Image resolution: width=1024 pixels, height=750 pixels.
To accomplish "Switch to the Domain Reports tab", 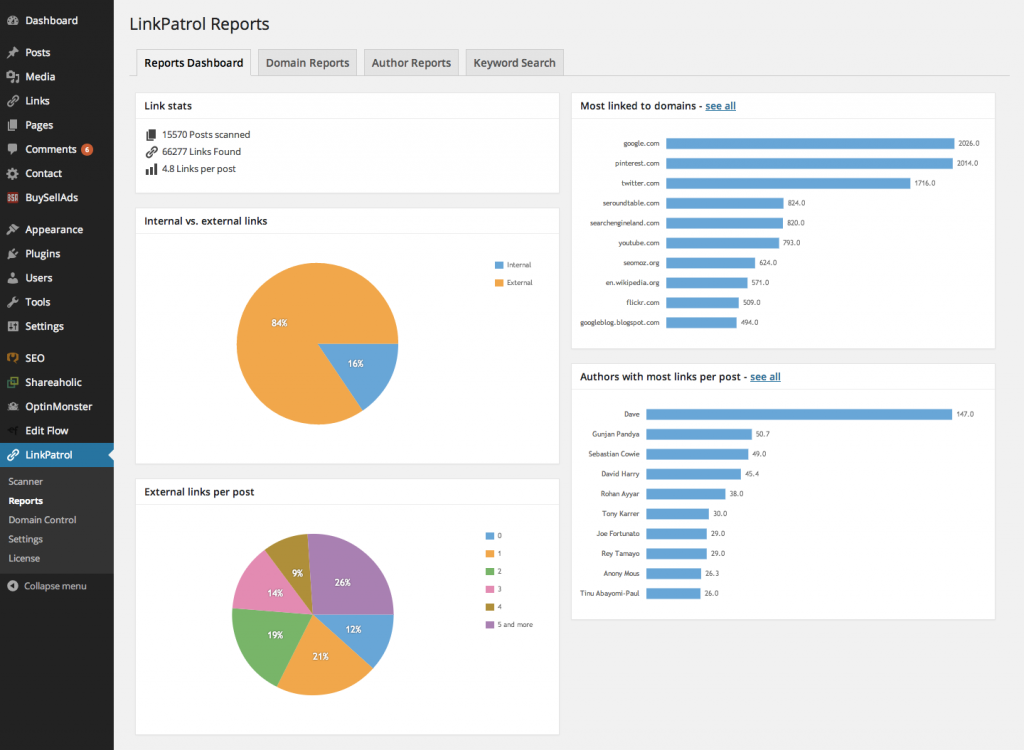I will pyautogui.click(x=307, y=63).
